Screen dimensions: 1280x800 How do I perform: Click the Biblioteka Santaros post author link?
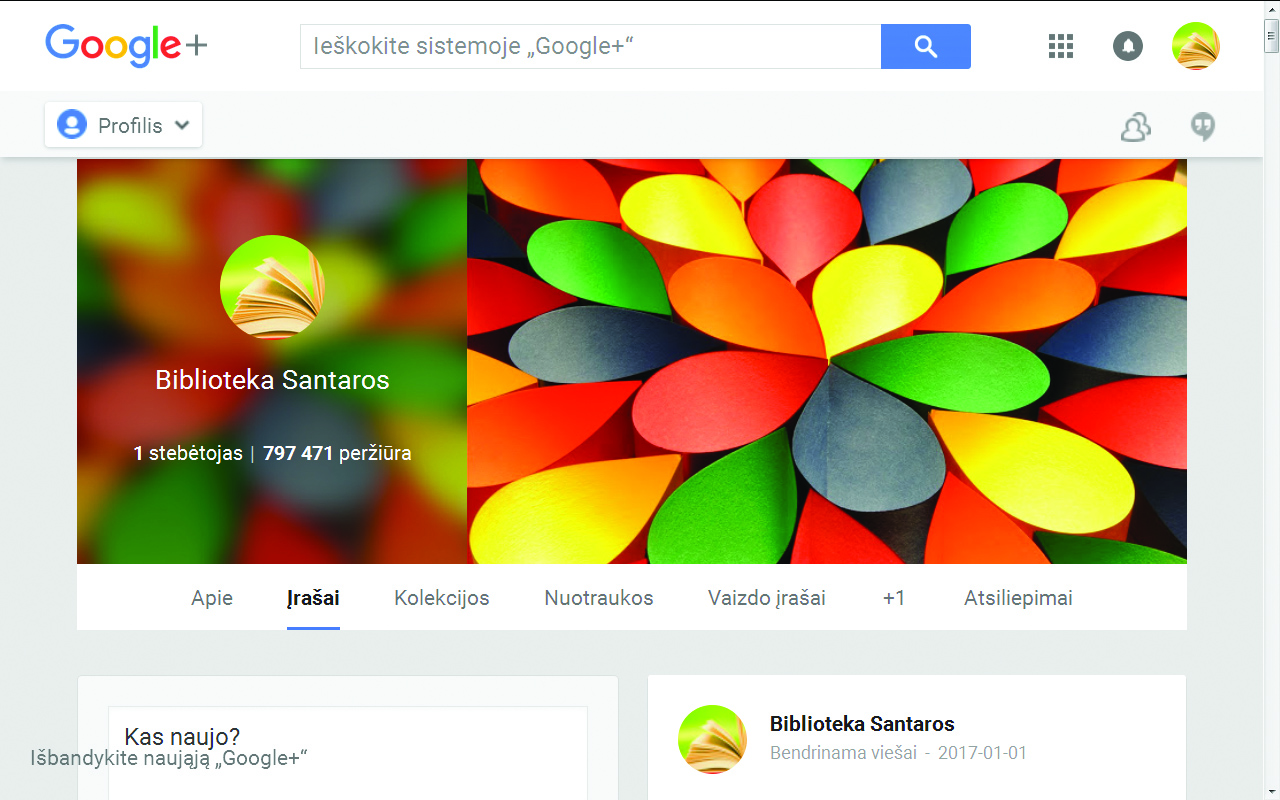click(862, 724)
